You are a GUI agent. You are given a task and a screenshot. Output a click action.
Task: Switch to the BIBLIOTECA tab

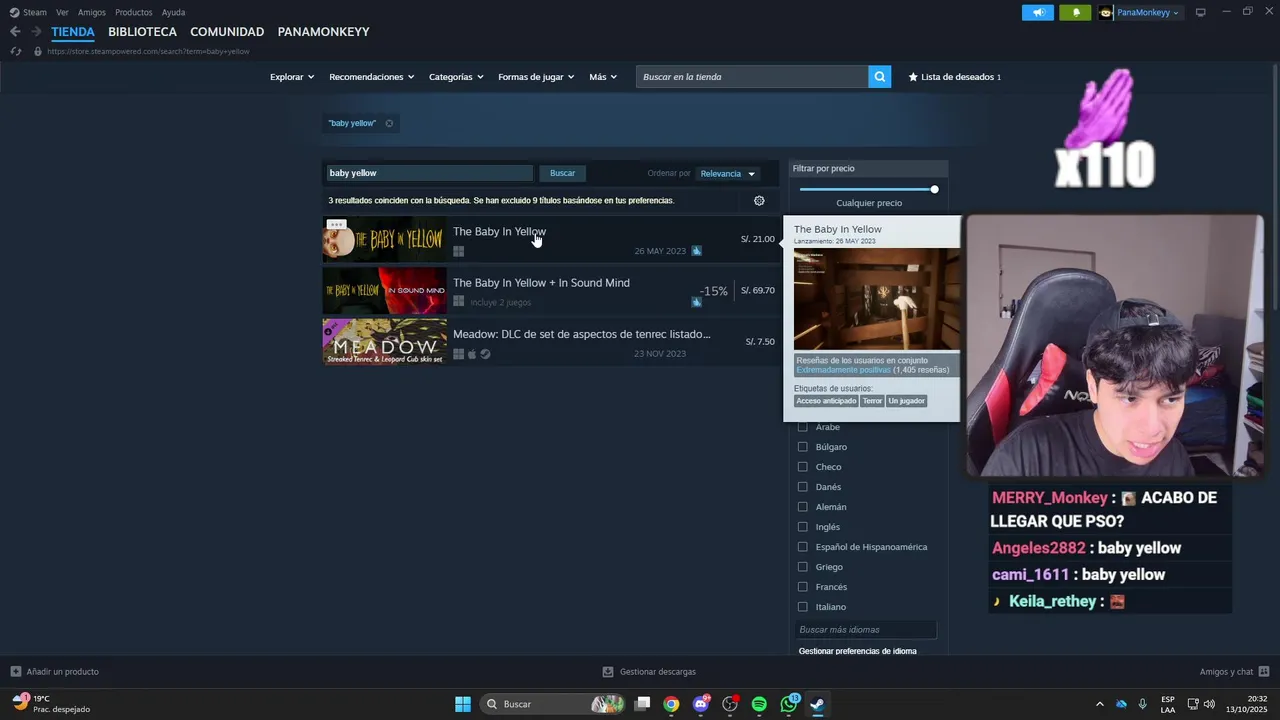pos(142,32)
